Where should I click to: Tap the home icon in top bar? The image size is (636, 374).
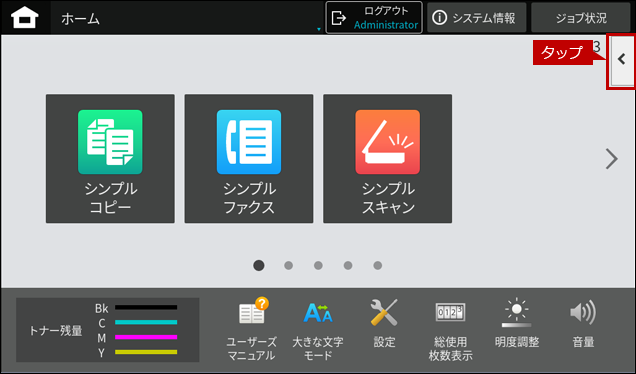[x=25, y=18]
